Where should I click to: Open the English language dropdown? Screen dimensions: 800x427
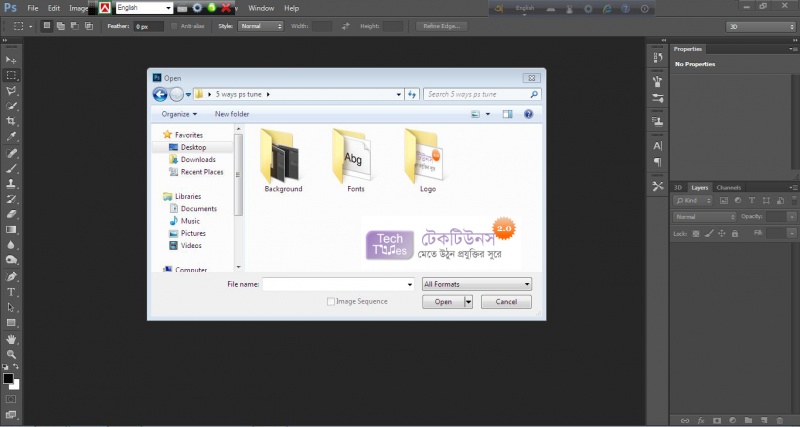144,8
